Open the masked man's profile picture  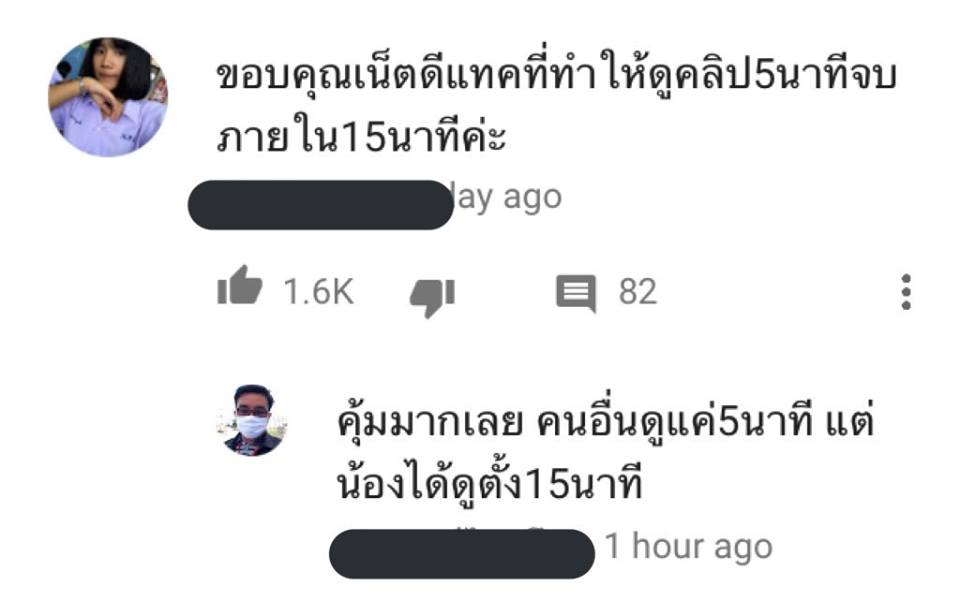253,420
